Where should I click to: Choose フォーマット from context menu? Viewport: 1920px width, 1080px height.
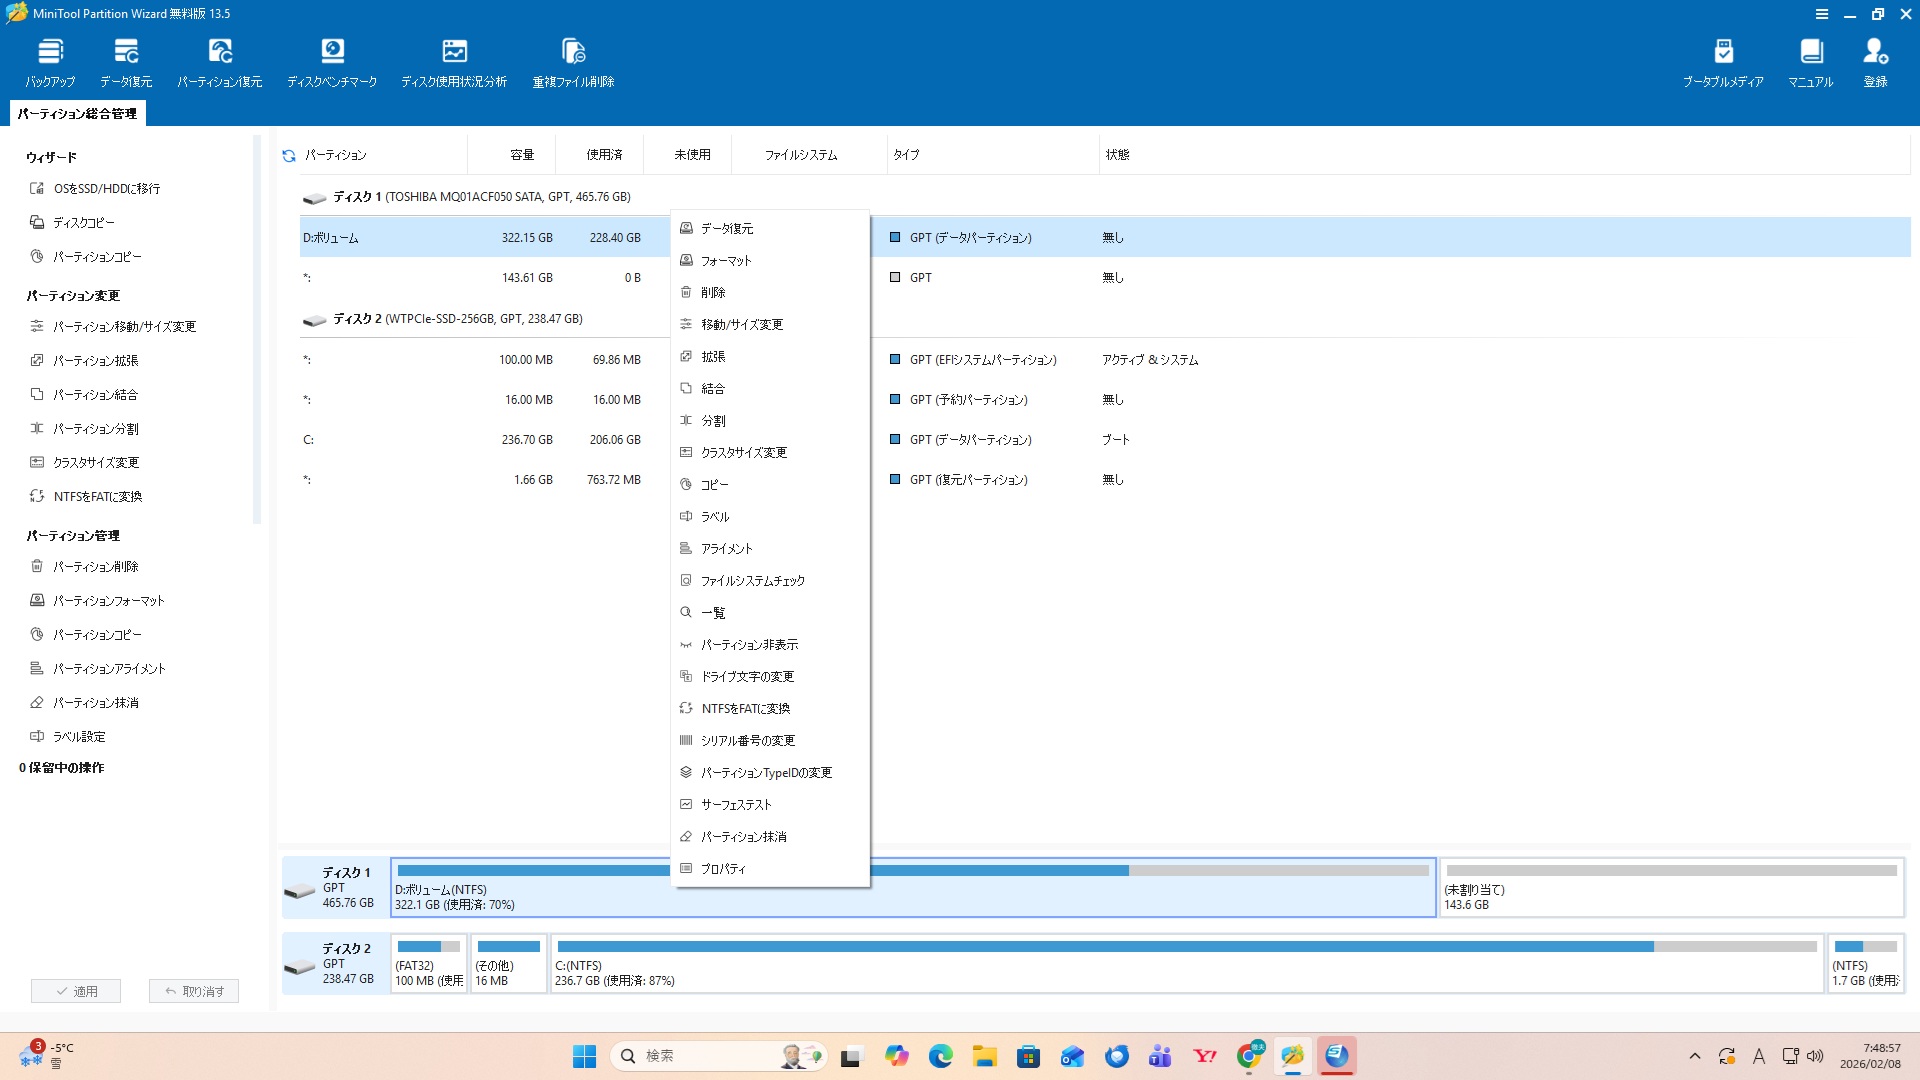click(x=726, y=261)
